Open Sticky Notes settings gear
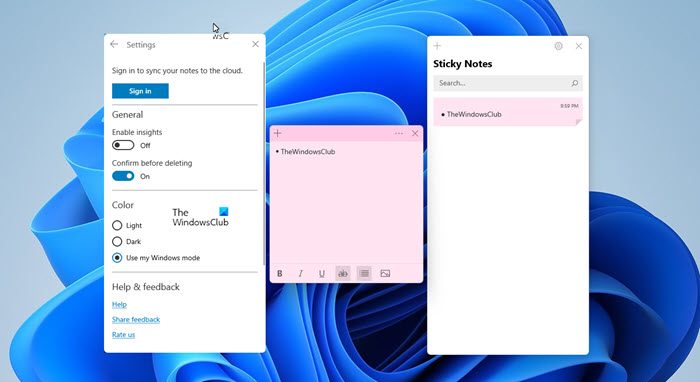Image resolution: width=700 pixels, height=382 pixels. [x=558, y=46]
